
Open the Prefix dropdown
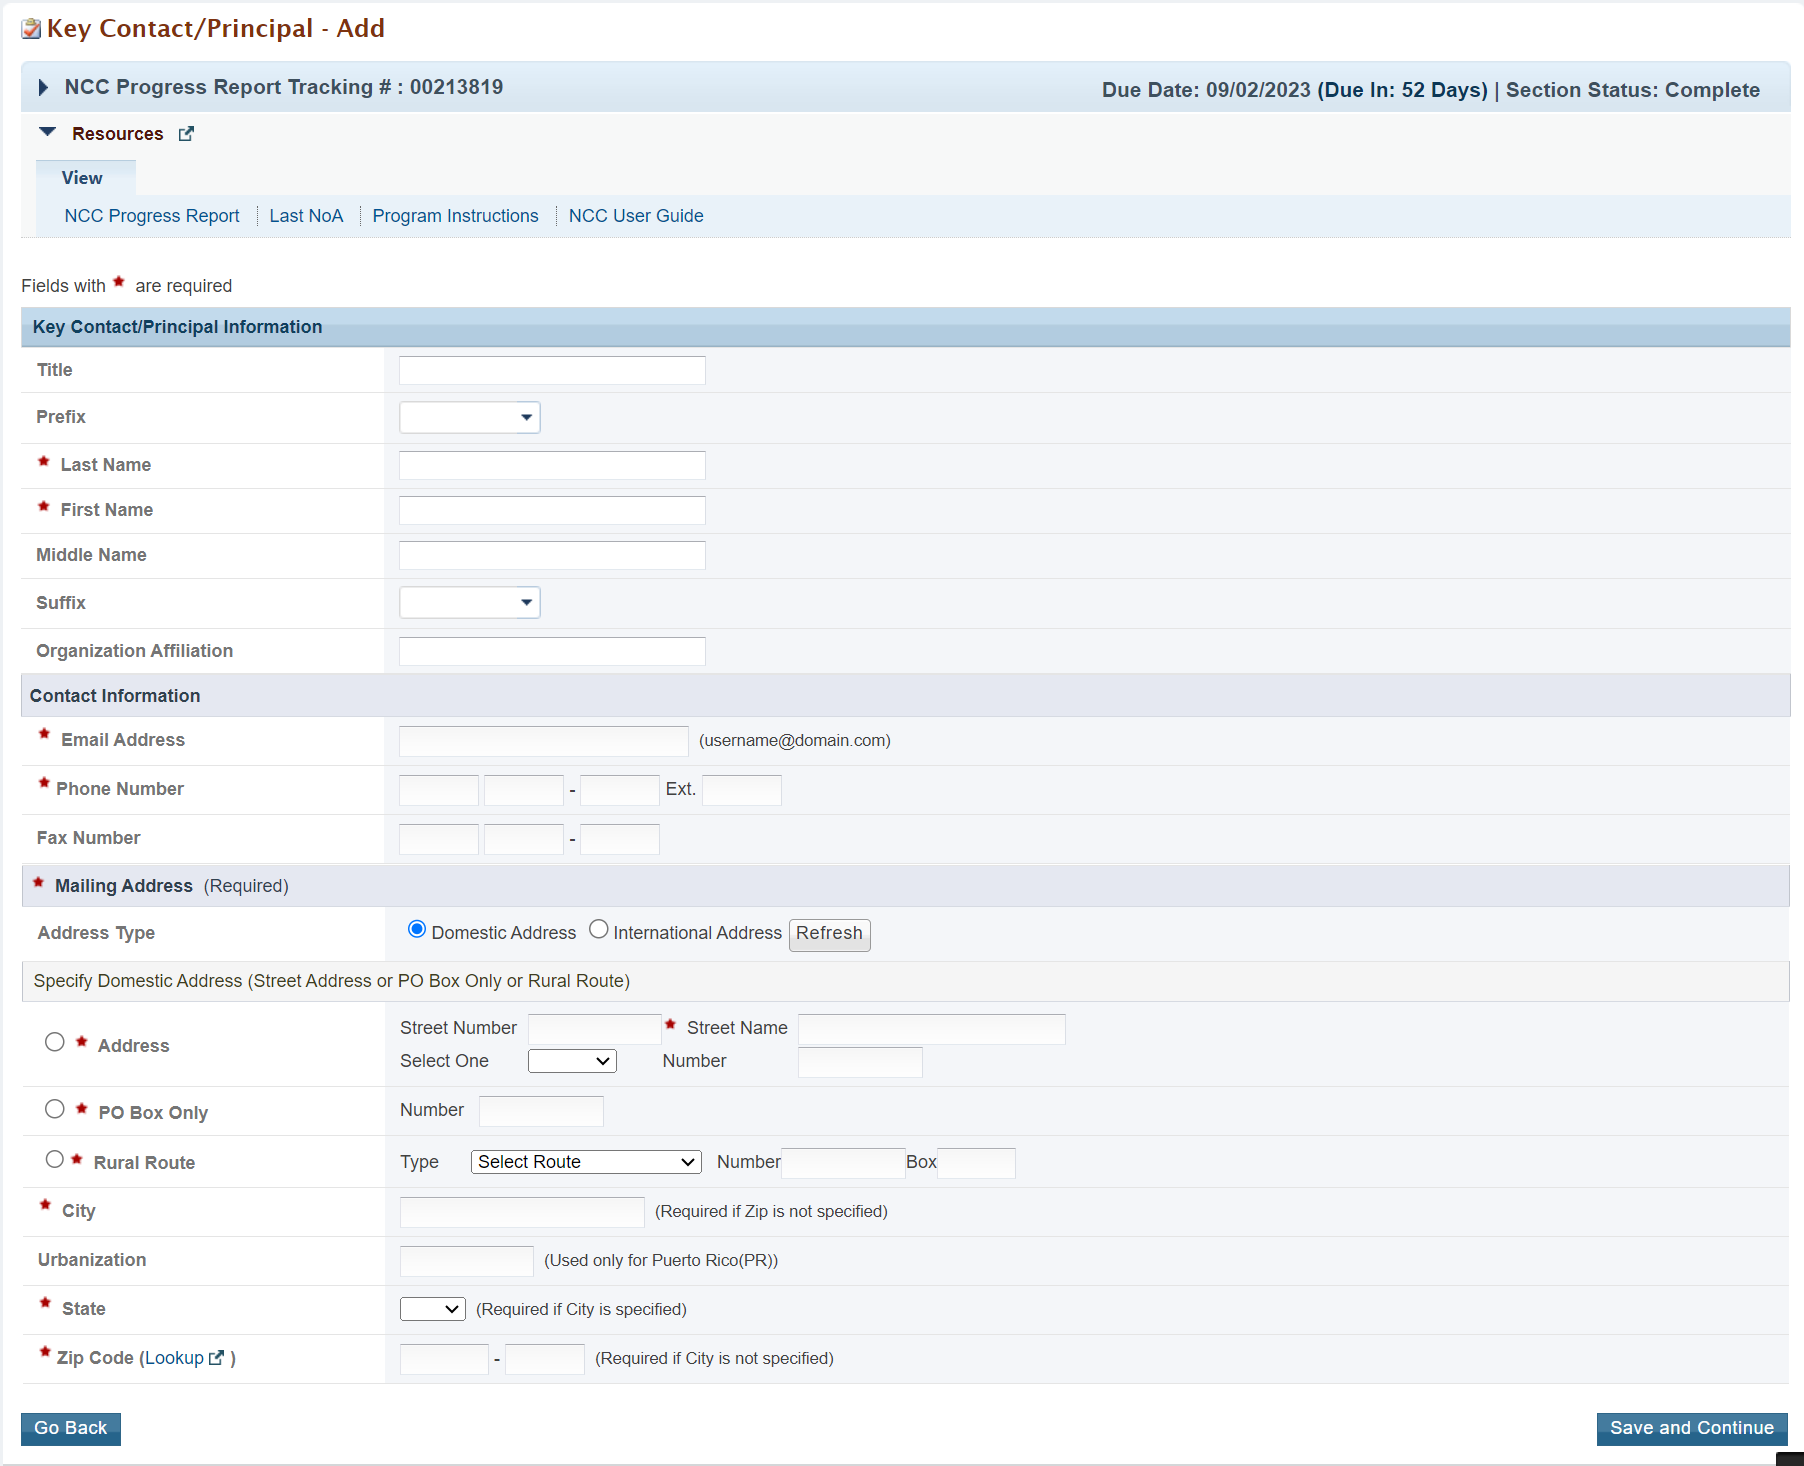tap(470, 418)
